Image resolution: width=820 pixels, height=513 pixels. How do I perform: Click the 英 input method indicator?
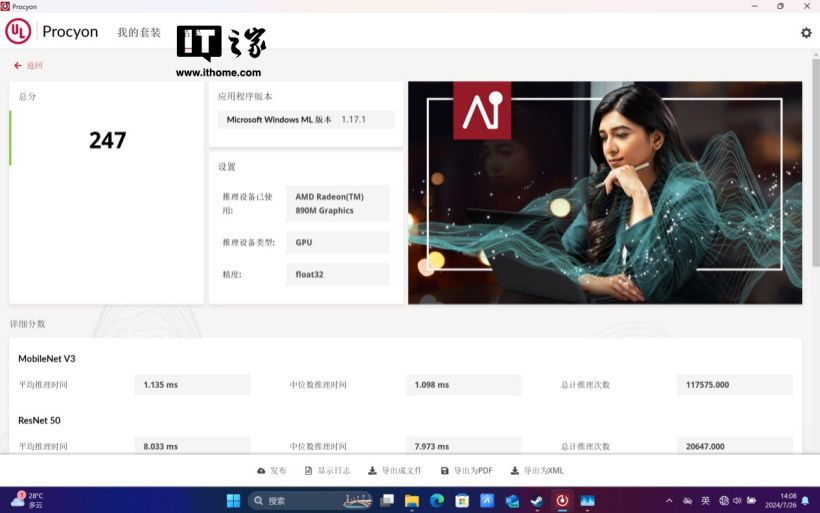click(x=705, y=500)
